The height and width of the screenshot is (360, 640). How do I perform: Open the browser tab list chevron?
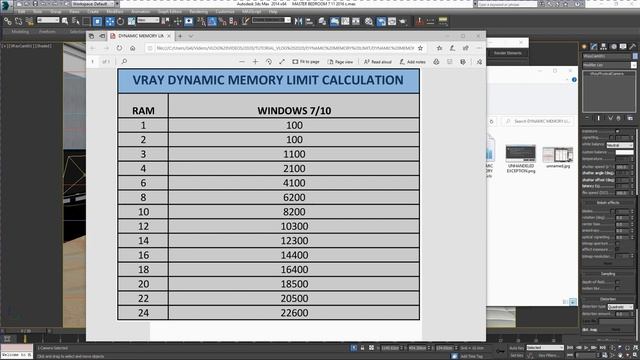tap(191, 36)
